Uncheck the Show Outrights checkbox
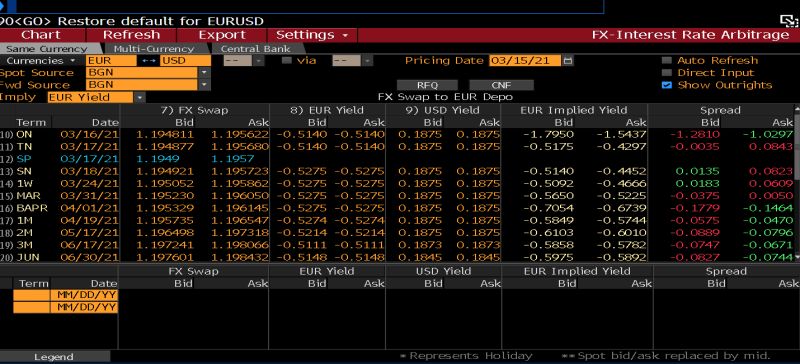The width and height of the screenshot is (800, 364). (666, 85)
